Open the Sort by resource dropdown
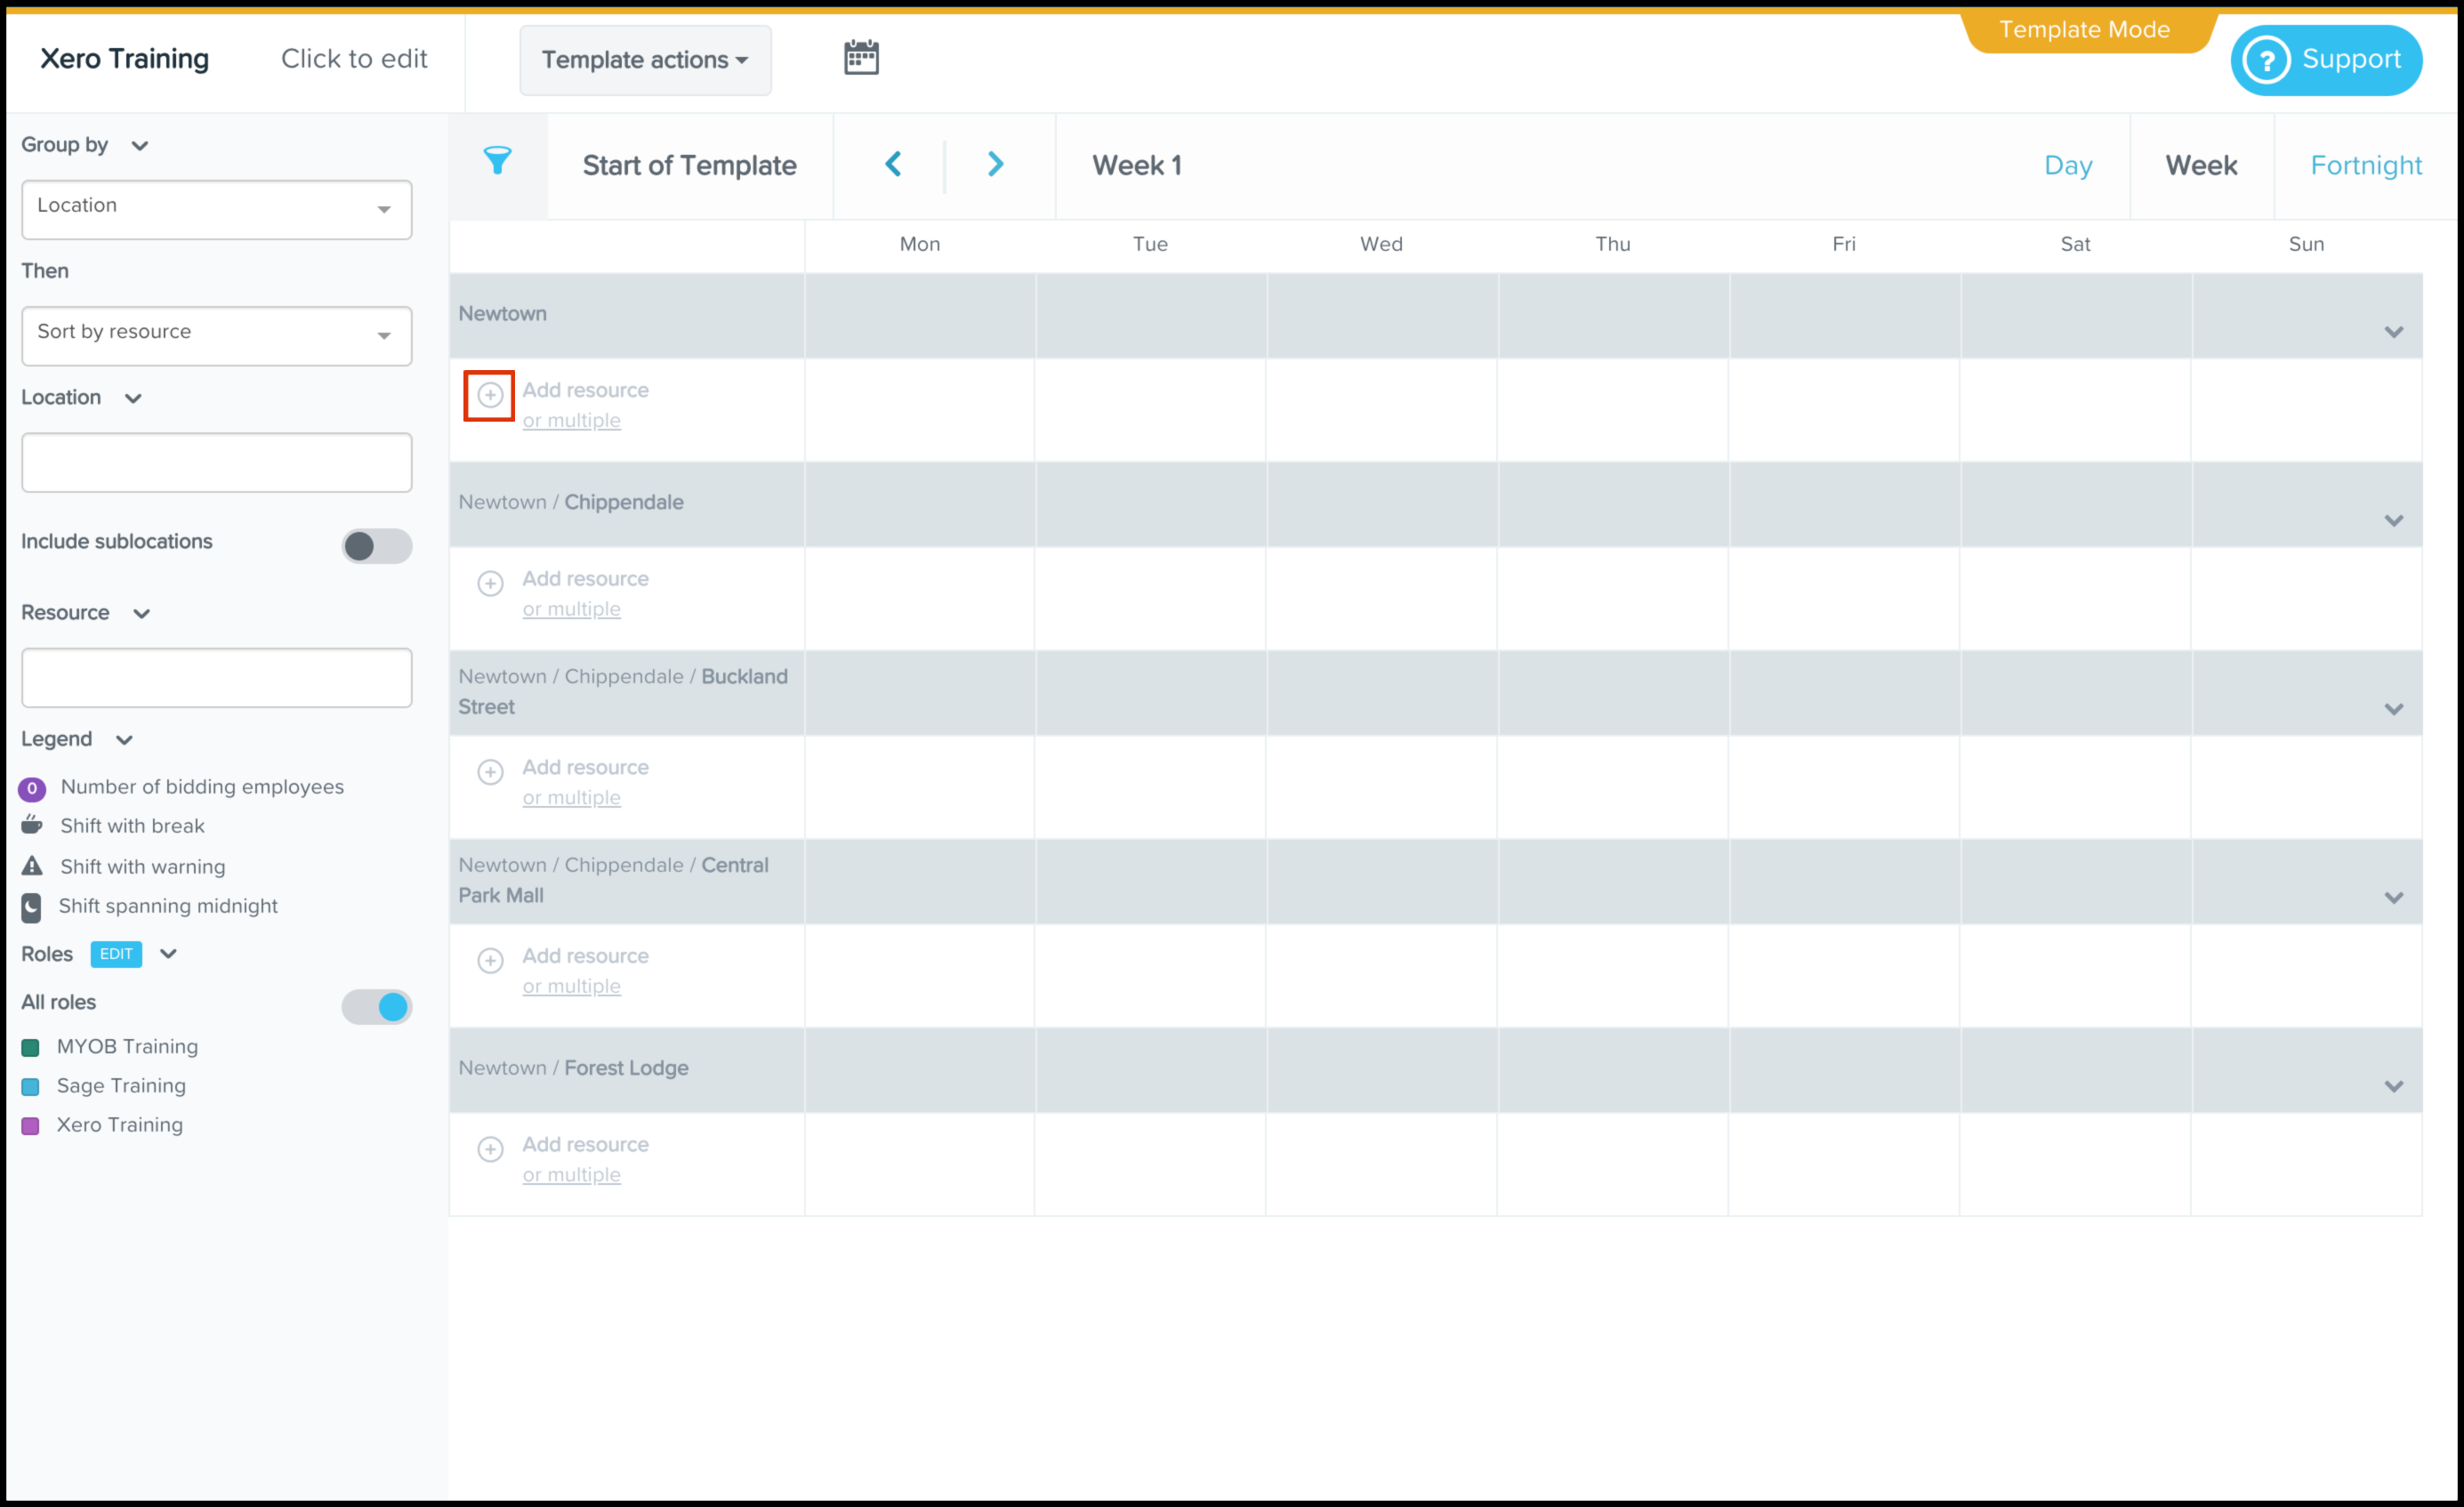Screen dimensions: 2464x1507 [216, 335]
